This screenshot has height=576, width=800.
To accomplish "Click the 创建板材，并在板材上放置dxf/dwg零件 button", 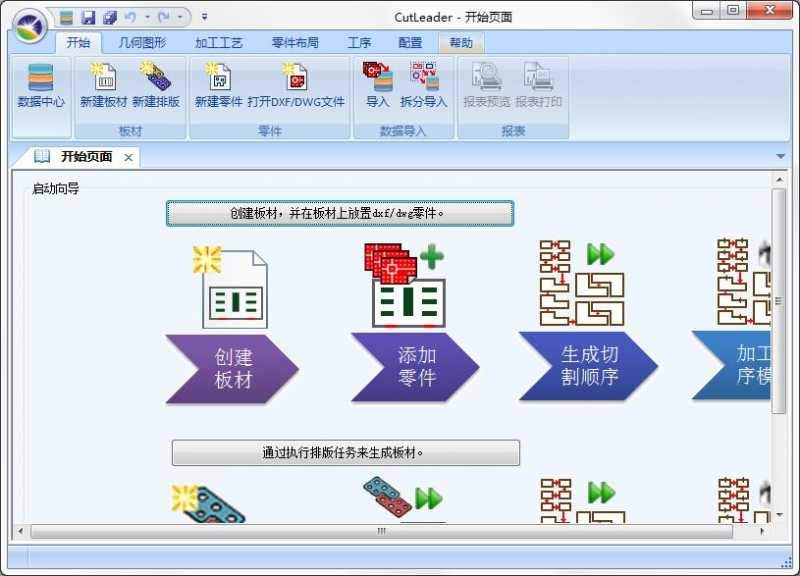I will (x=340, y=213).
